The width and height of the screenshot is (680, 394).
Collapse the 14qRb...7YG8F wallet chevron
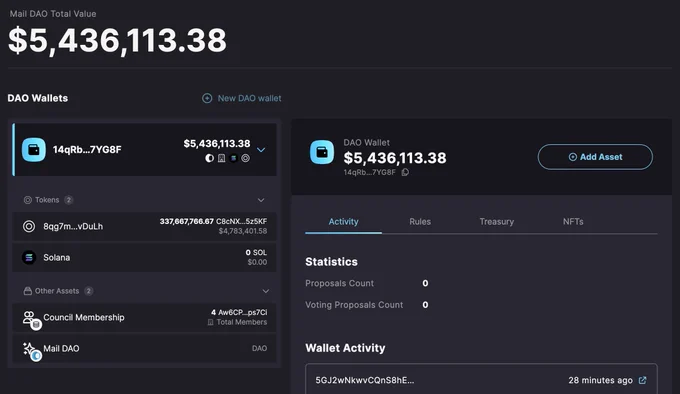pyautogui.click(x=261, y=150)
